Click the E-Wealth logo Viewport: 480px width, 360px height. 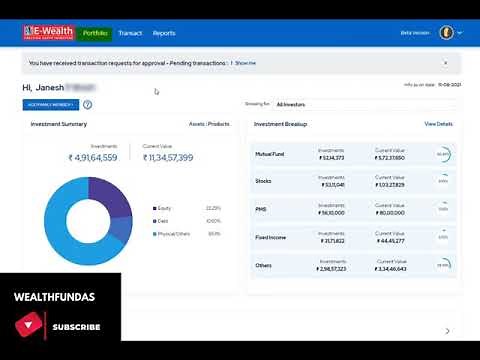coord(49,33)
